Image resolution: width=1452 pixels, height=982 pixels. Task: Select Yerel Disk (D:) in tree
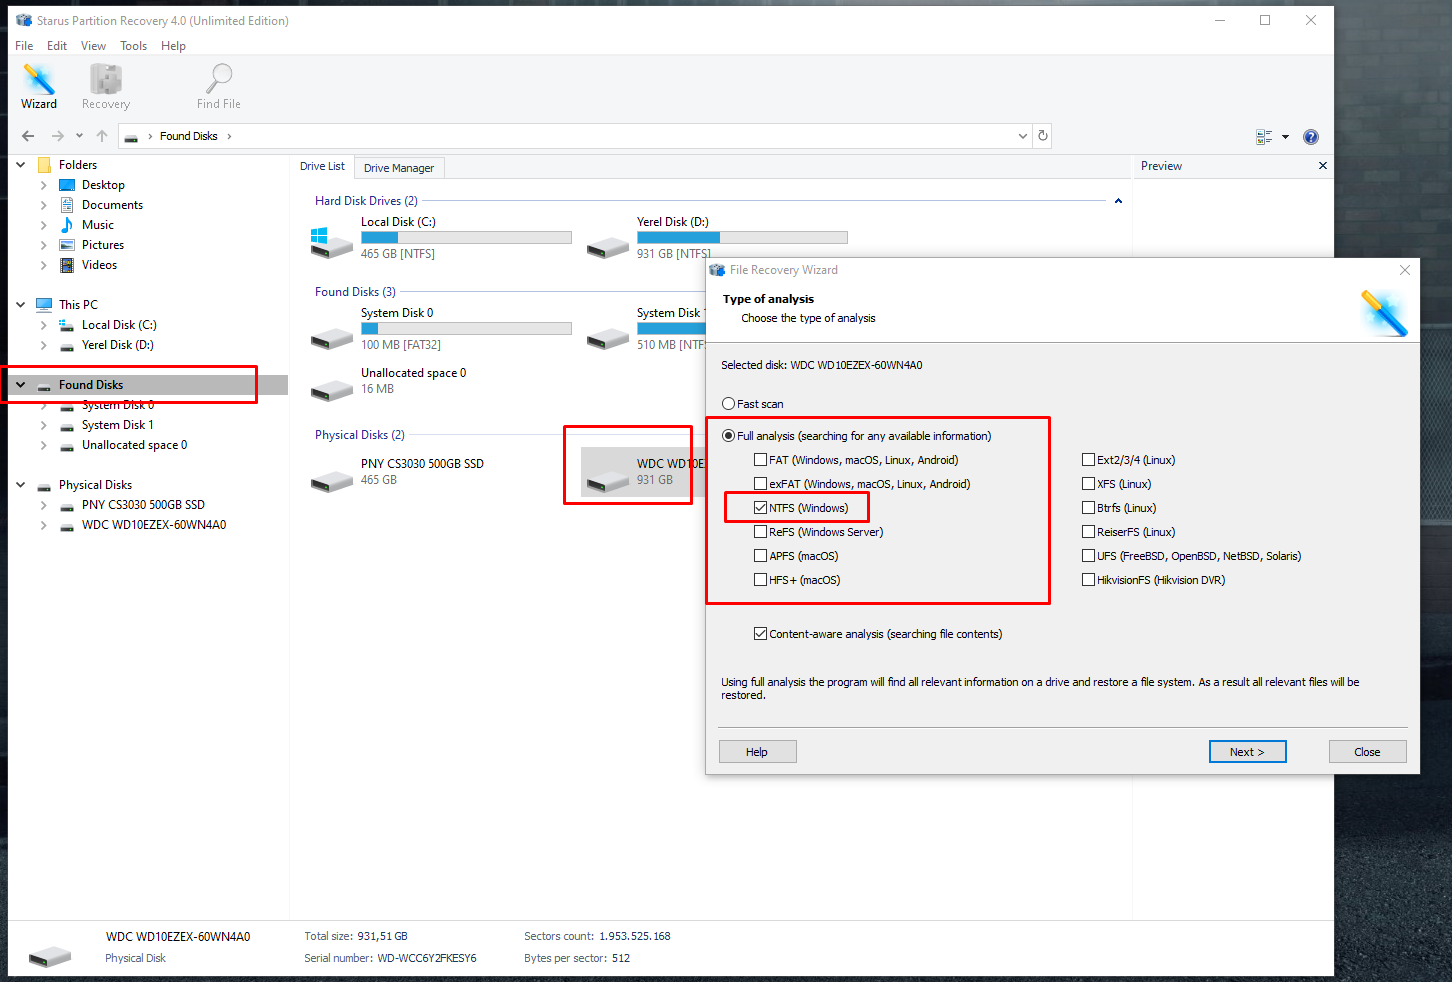(x=118, y=345)
